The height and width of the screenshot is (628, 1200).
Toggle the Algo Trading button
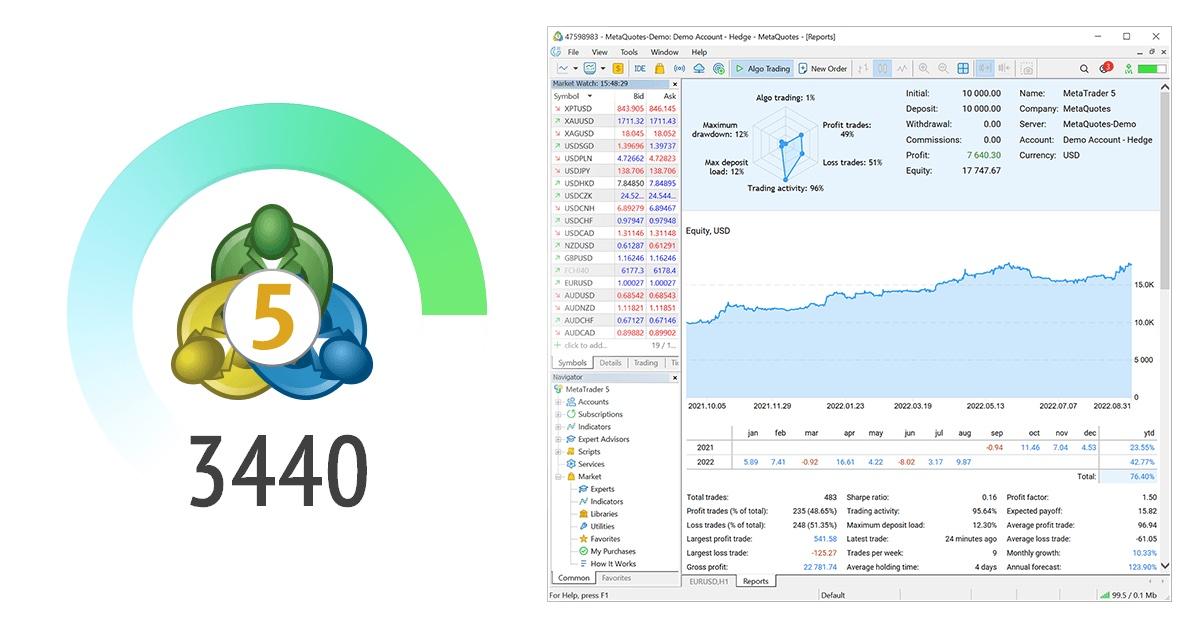[762, 69]
